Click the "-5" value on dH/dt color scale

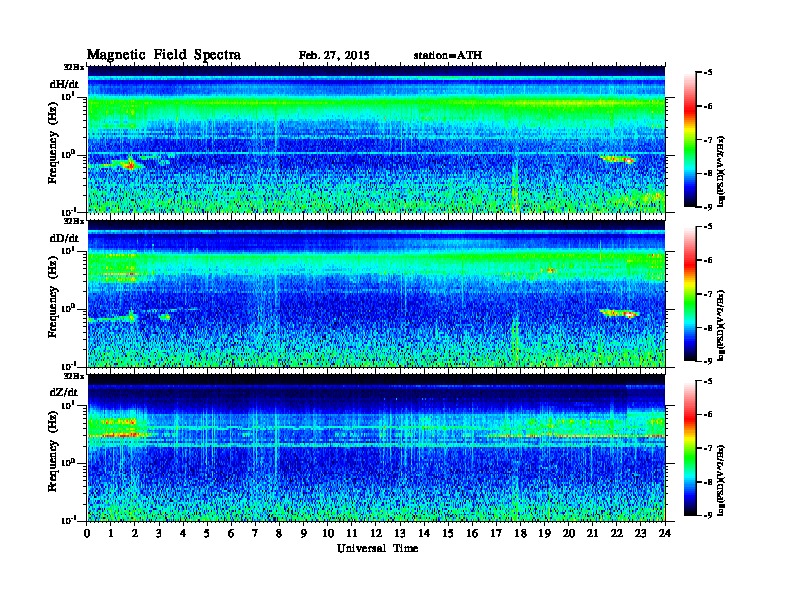[707, 73]
